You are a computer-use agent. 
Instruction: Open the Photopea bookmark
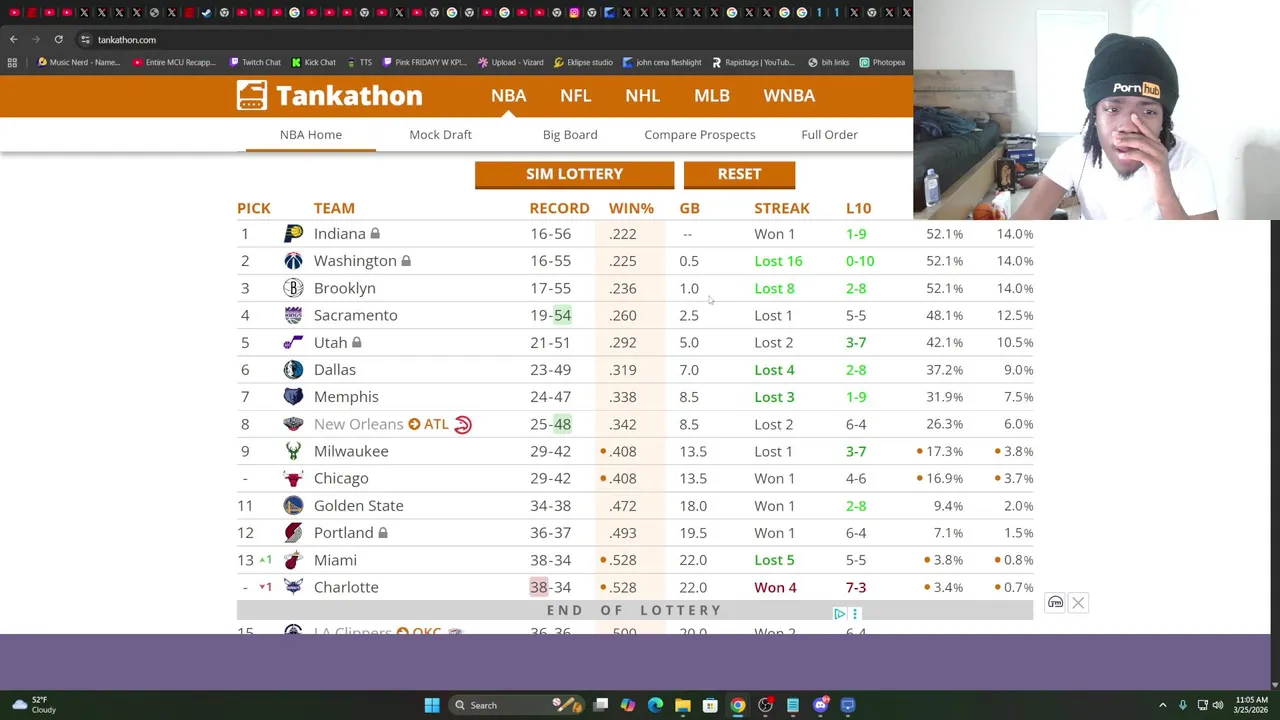tap(882, 62)
